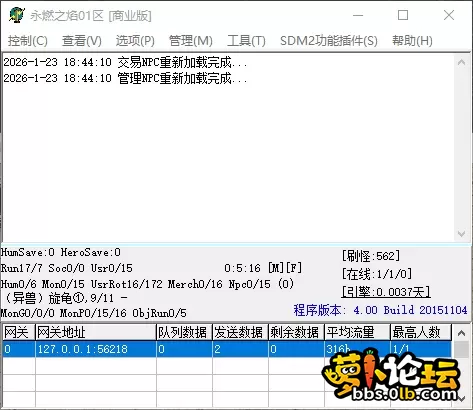Screen dimensions: 473x410
Task: Click log scrollbar down arrow
Action: [462, 234]
